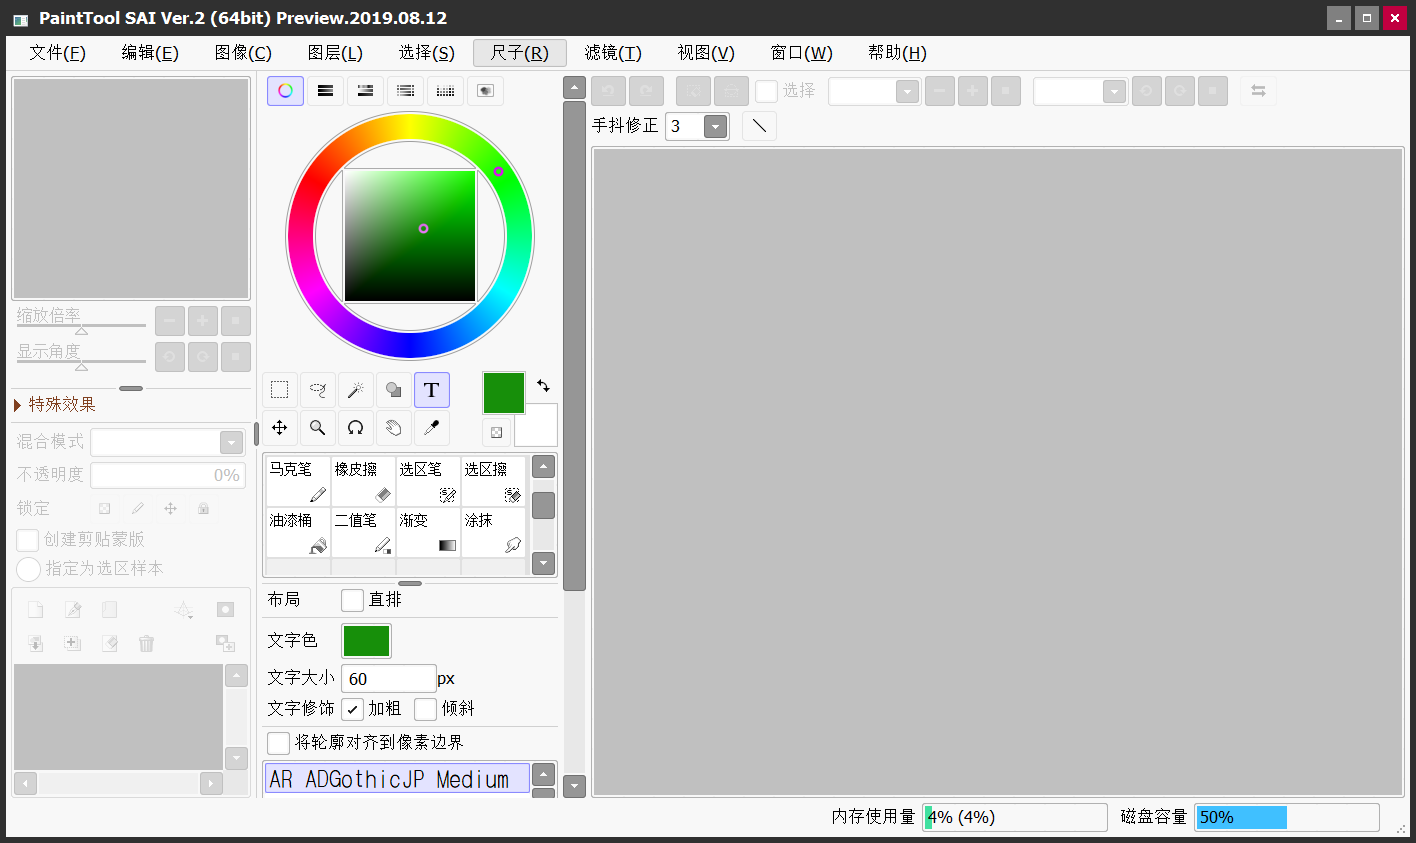
Task: Show the swatches palette panel
Action: coord(445,91)
